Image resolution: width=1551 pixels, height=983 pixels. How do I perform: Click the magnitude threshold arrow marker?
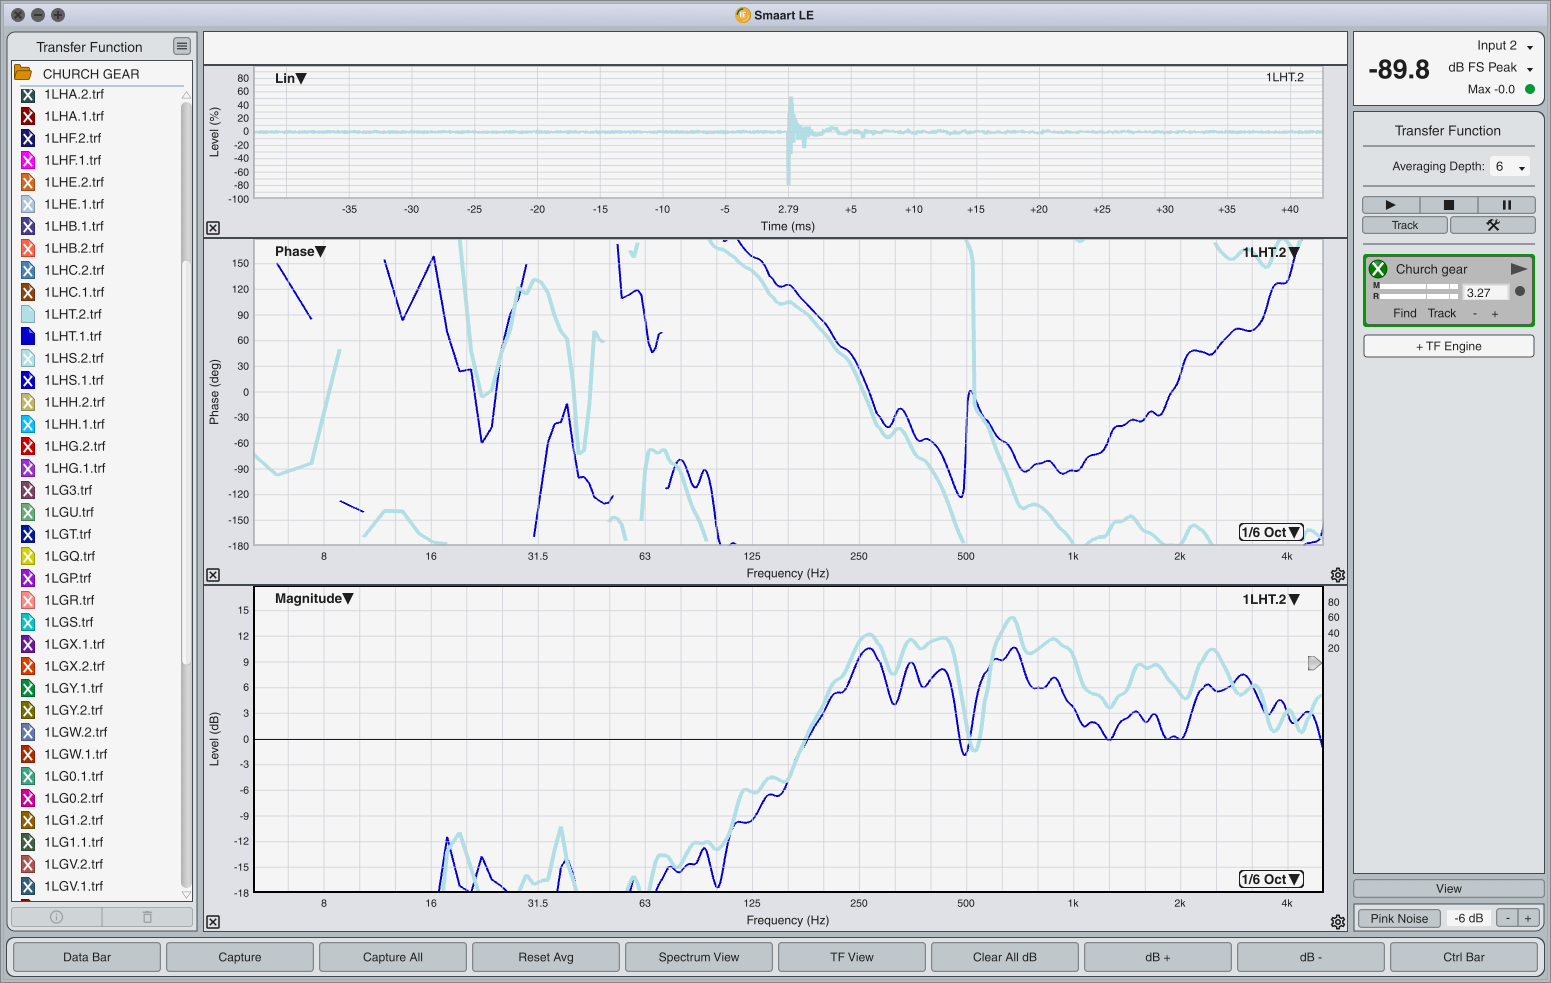point(1315,663)
